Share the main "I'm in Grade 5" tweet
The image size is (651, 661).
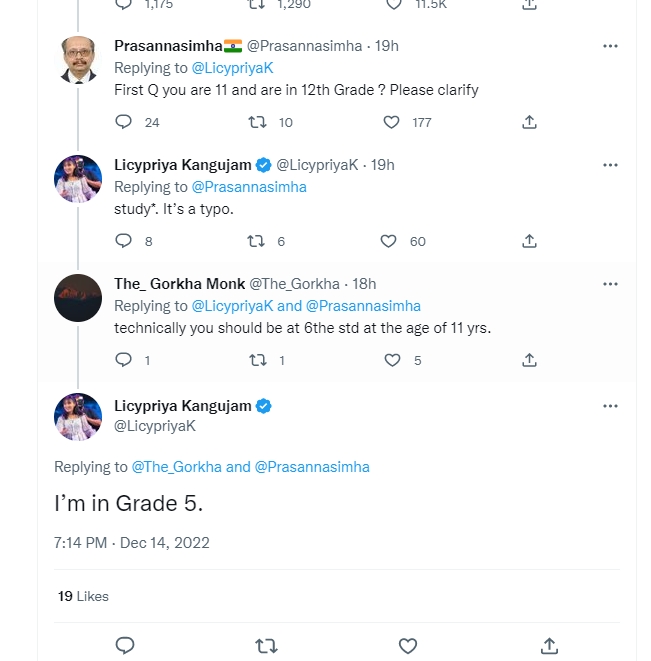click(x=548, y=645)
